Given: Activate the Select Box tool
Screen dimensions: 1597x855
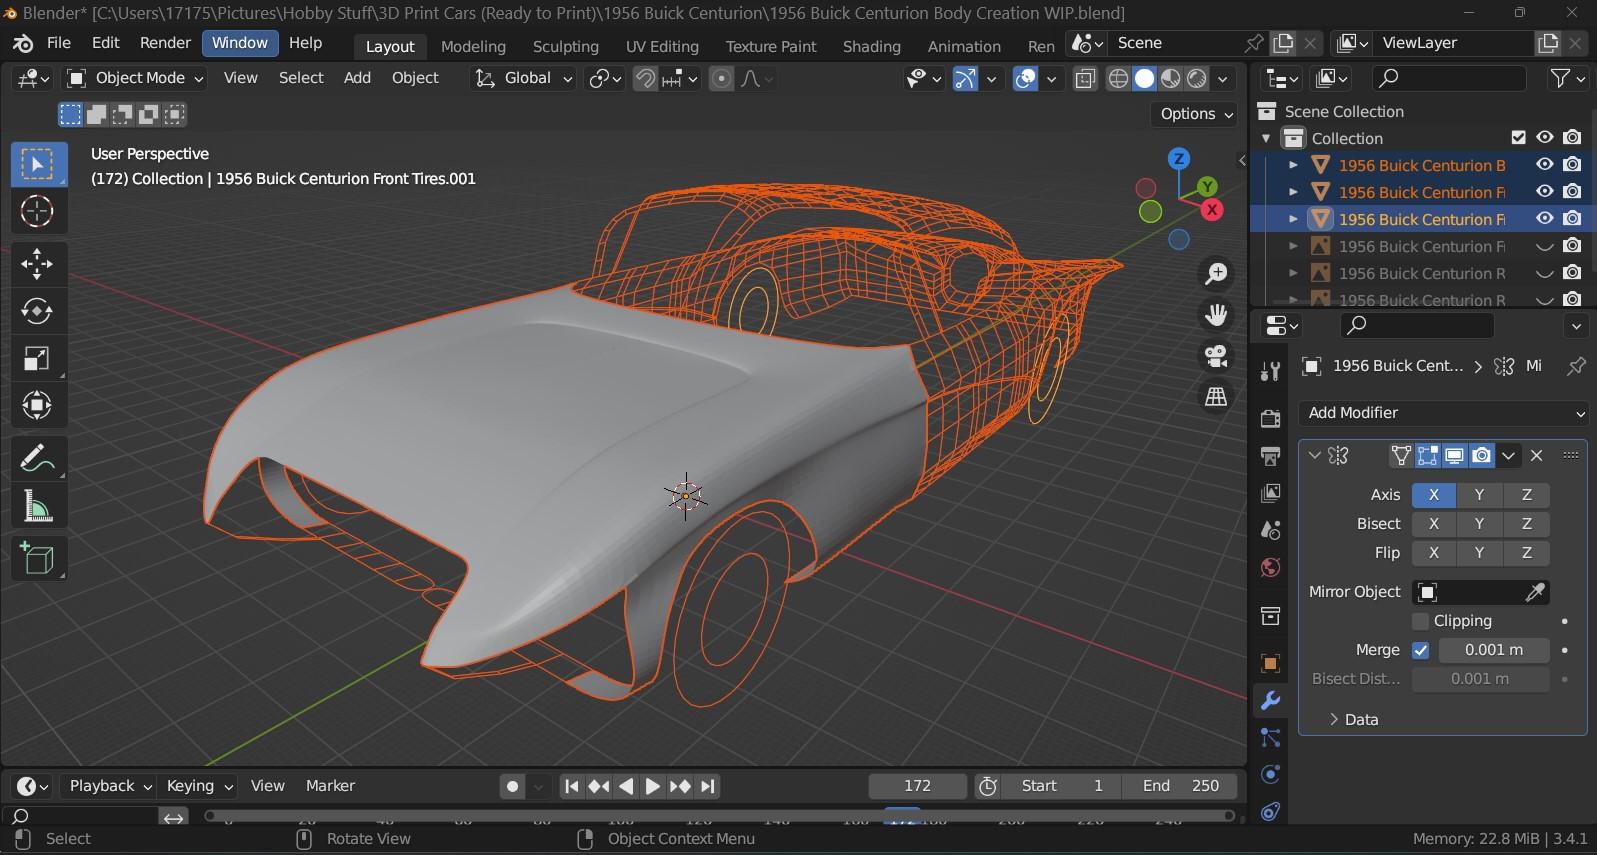Looking at the screenshot, I should pos(37,164).
